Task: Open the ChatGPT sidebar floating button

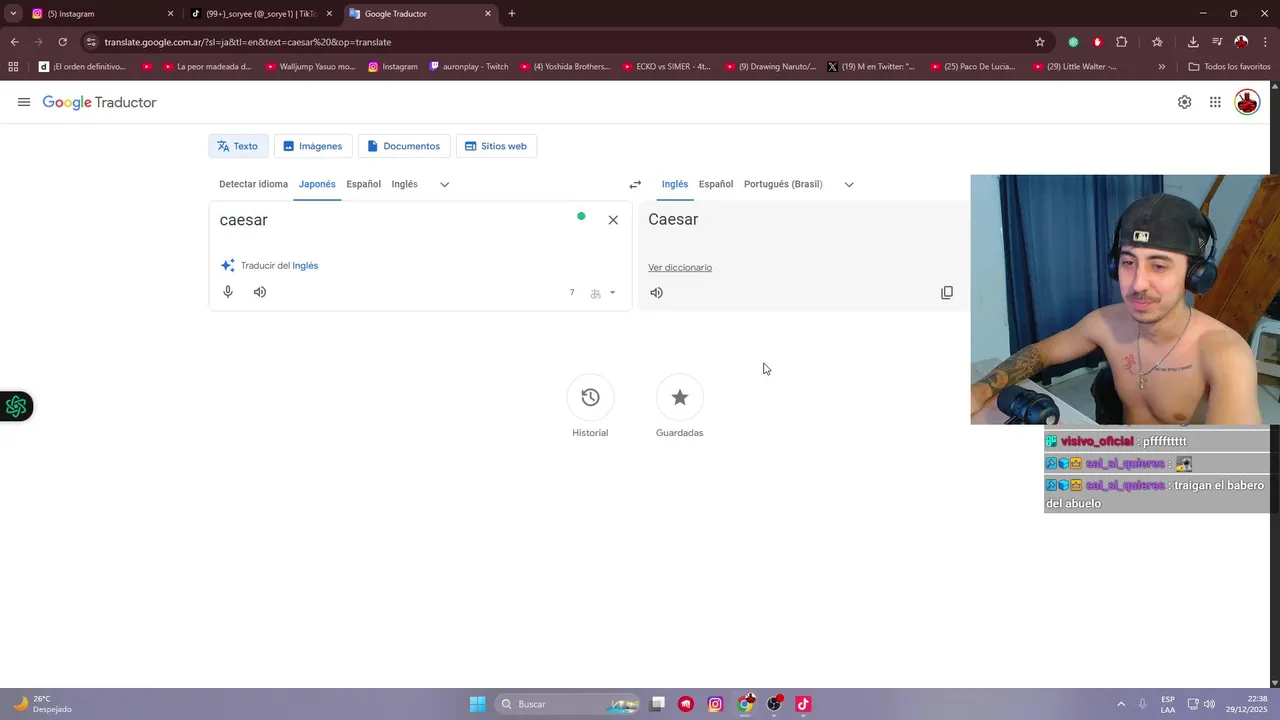Action: coord(16,406)
